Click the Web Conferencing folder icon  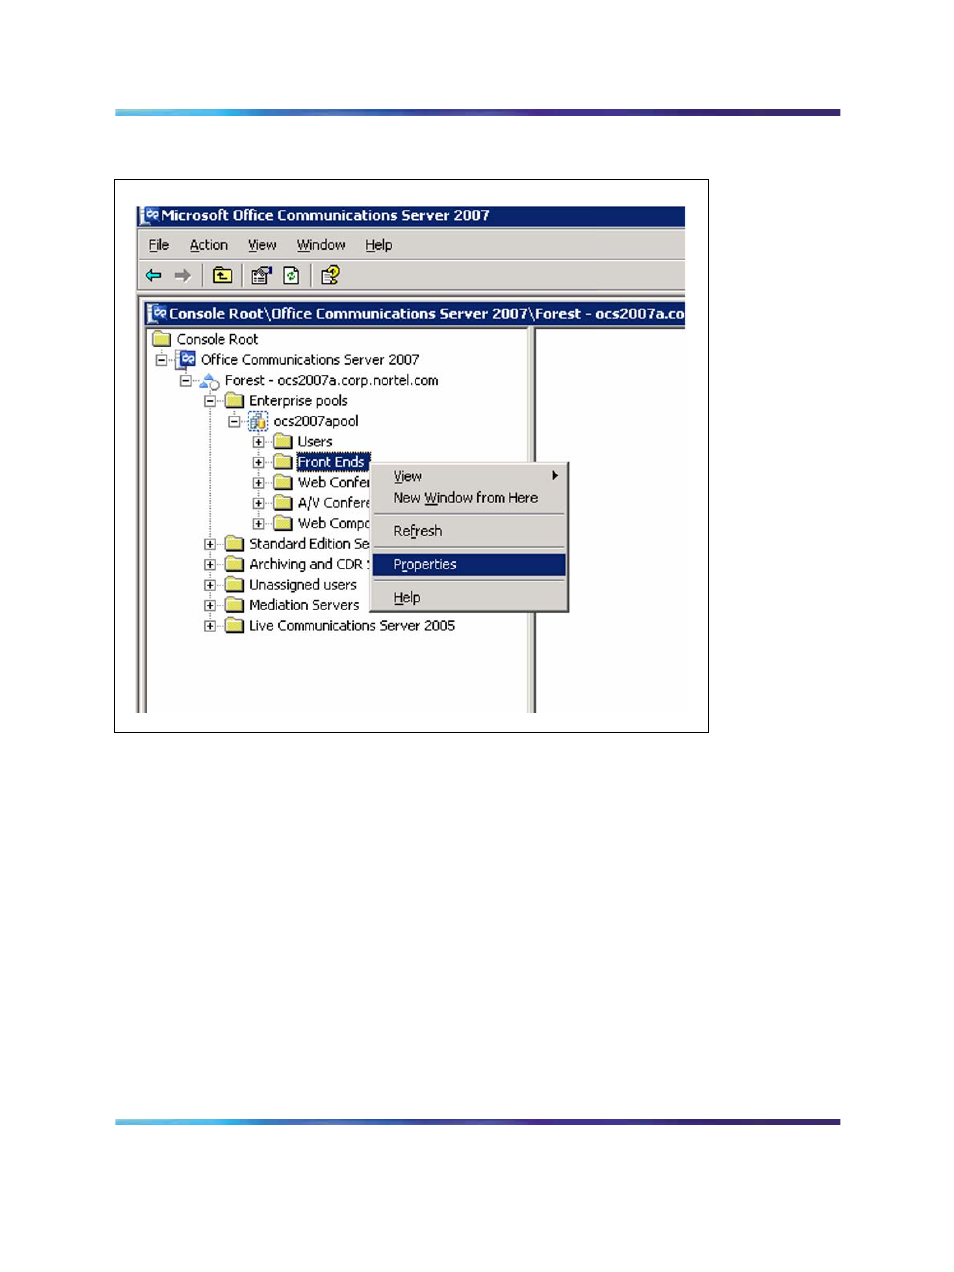(283, 483)
